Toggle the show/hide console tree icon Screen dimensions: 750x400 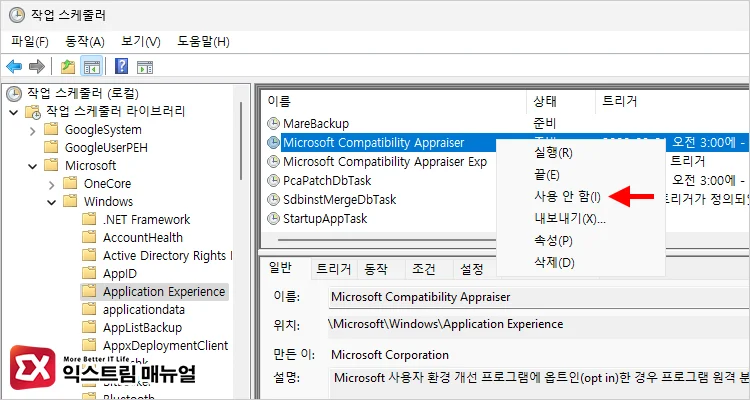point(91,67)
